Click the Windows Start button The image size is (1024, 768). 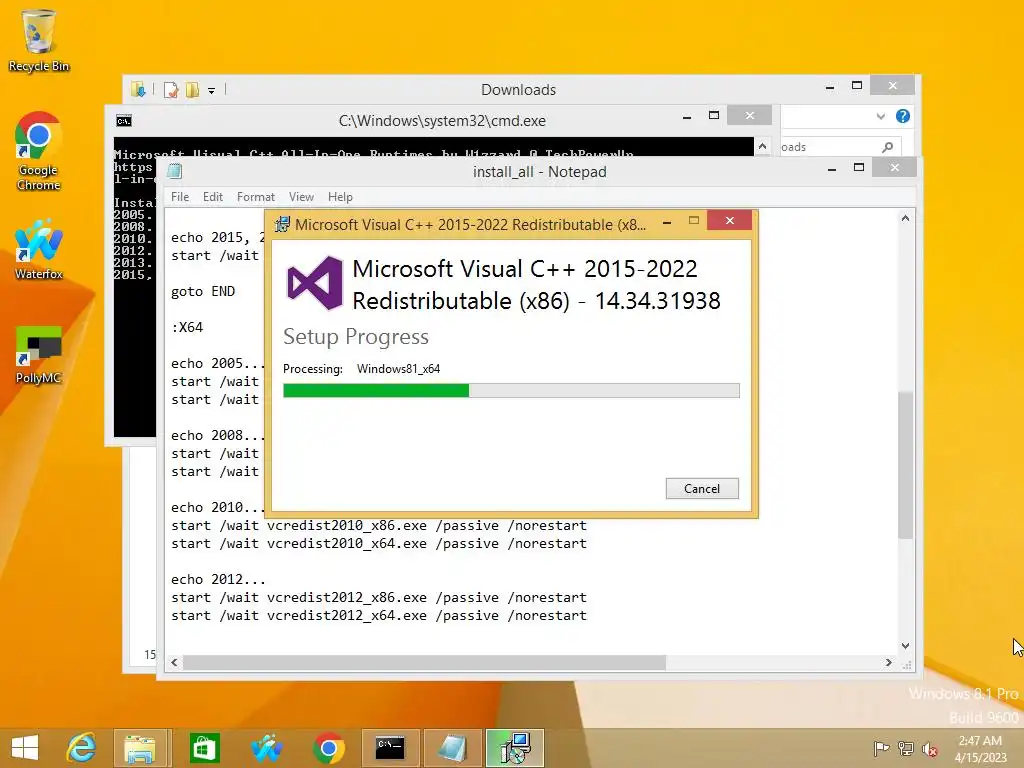pos(25,748)
